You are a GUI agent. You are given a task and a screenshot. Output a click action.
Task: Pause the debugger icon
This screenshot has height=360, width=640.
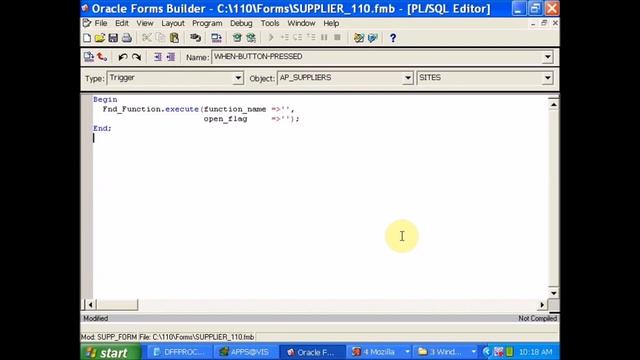point(324,38)
